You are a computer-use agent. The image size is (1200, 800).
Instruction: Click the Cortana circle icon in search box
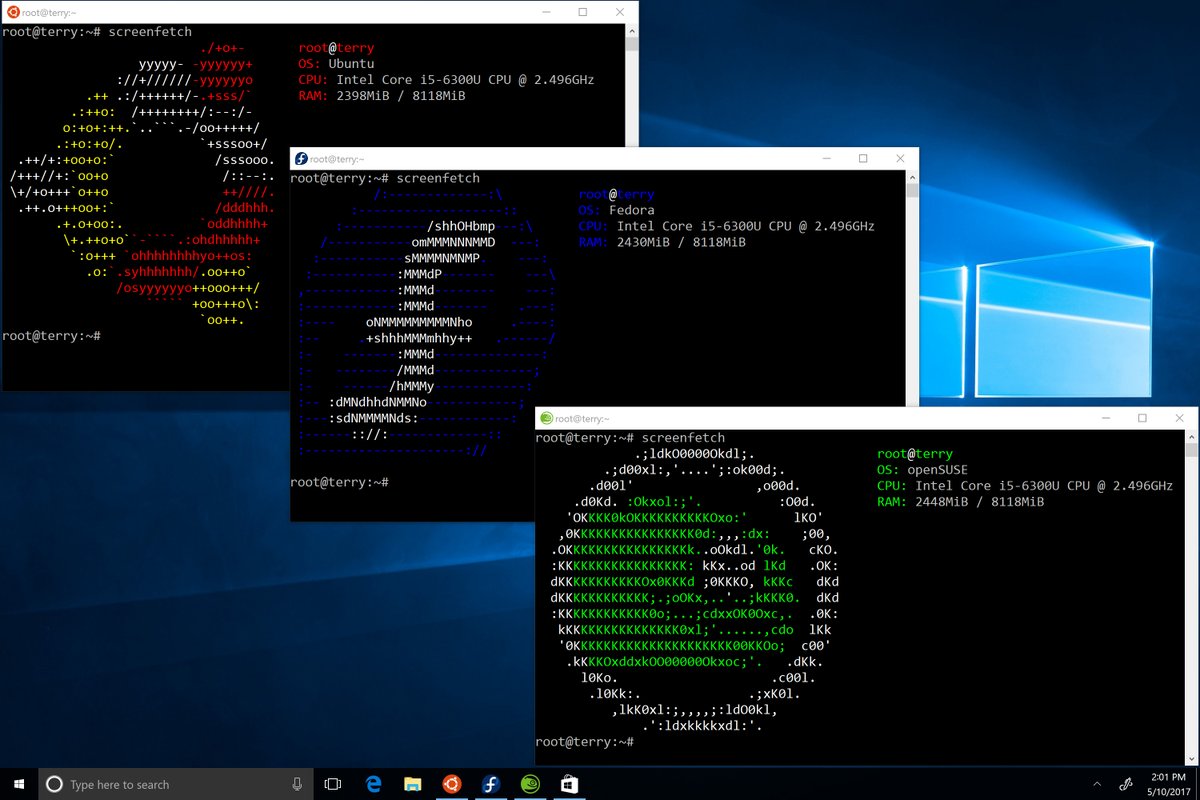point(55,784)
